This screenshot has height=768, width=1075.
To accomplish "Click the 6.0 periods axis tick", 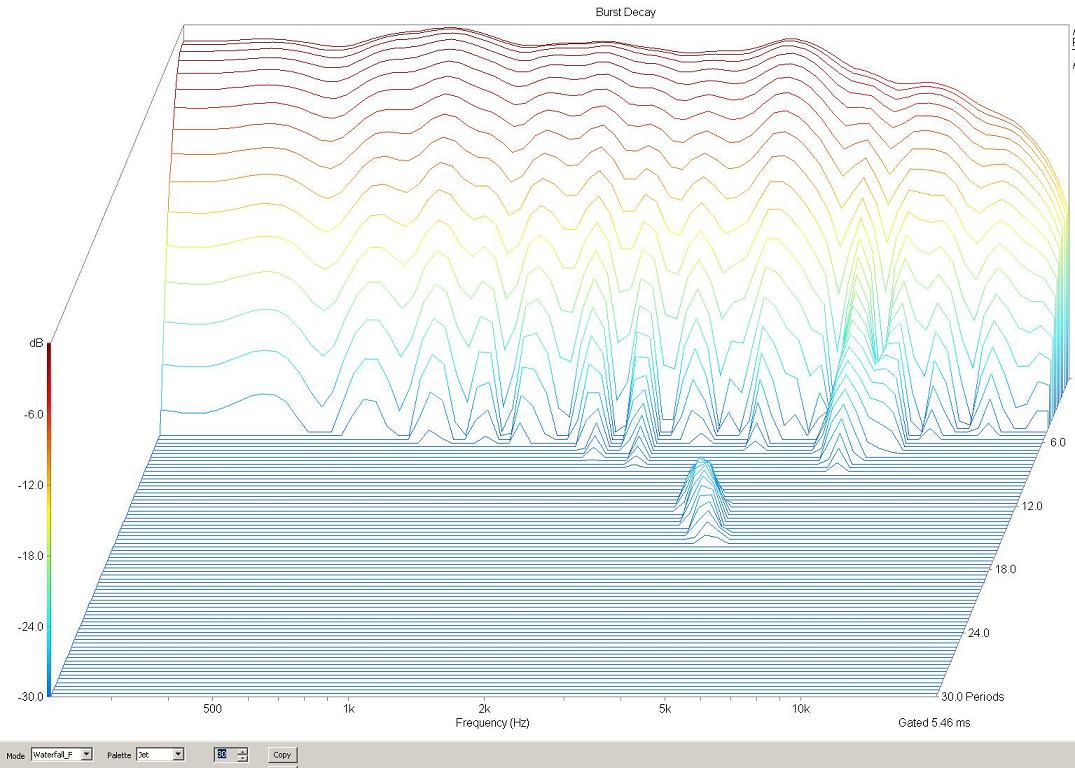I will coord(1056,442).
